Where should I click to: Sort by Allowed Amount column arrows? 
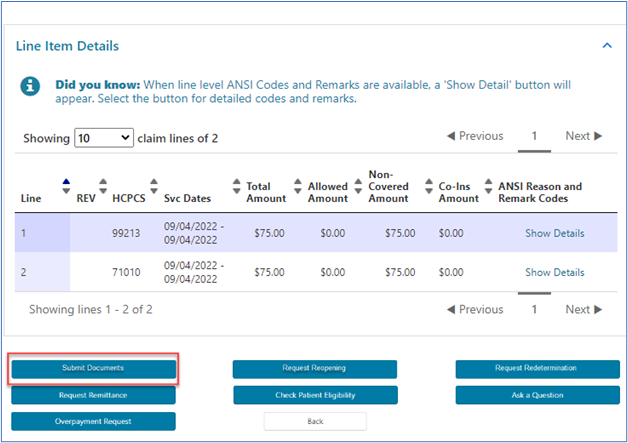[x=298, y=186]
